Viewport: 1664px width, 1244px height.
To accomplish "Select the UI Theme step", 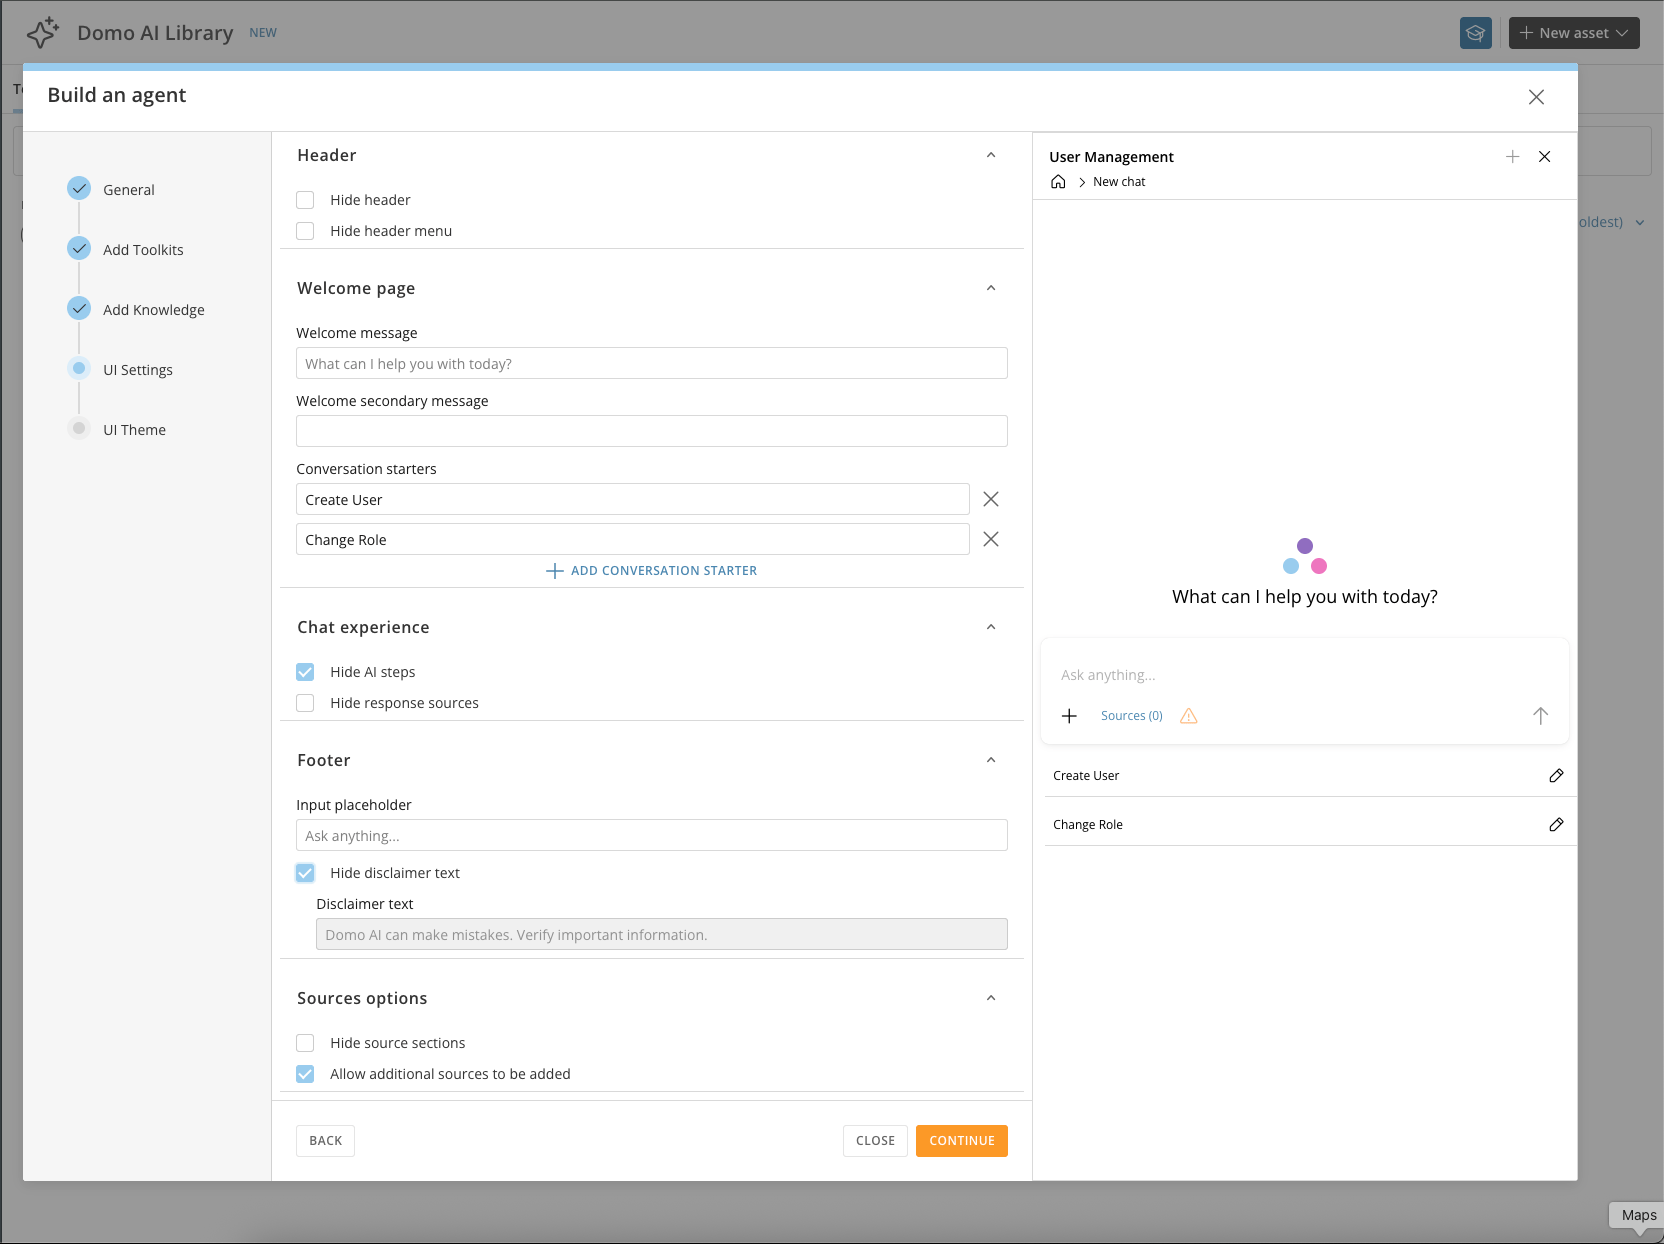I will coord(134,430).
